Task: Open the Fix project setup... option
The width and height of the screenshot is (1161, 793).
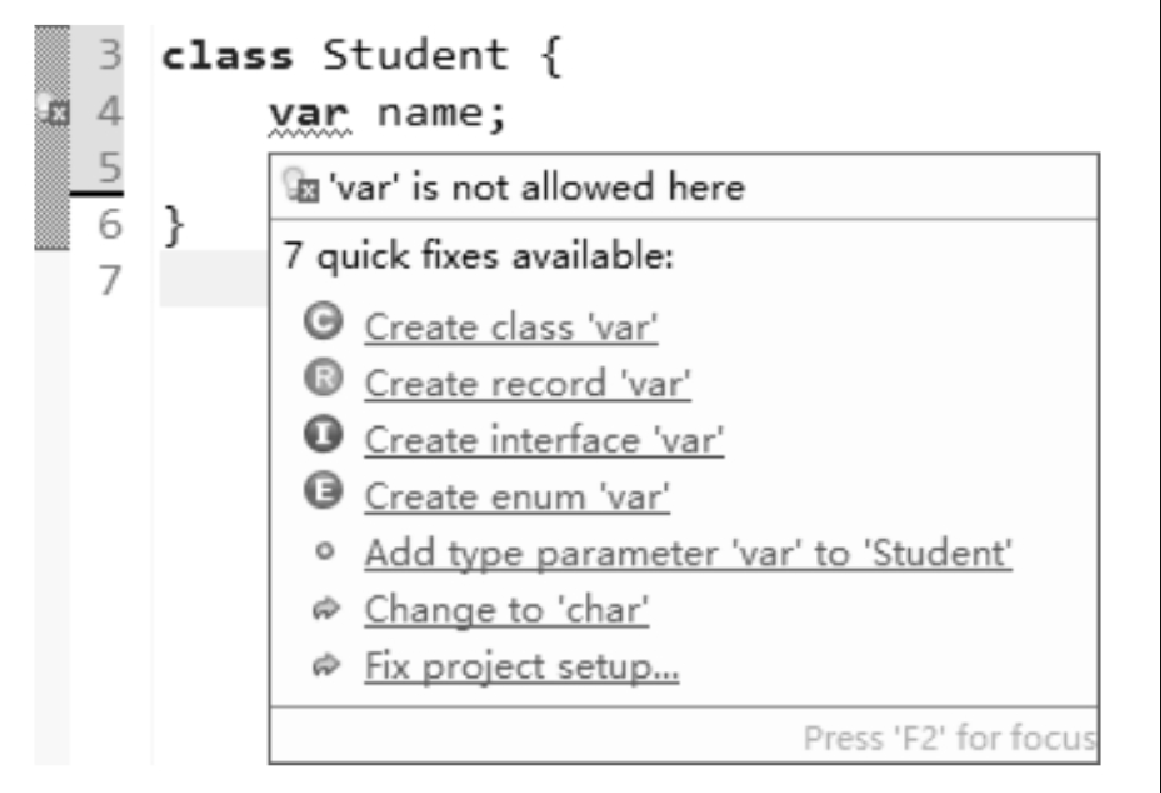Action: pyautogui.click(x=521, y=666)
